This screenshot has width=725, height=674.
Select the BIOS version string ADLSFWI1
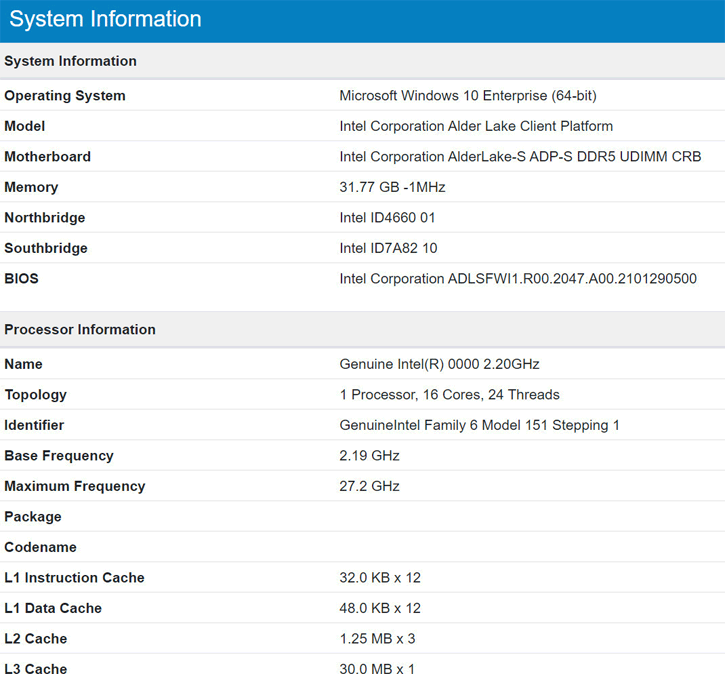(x=518, y=279)
